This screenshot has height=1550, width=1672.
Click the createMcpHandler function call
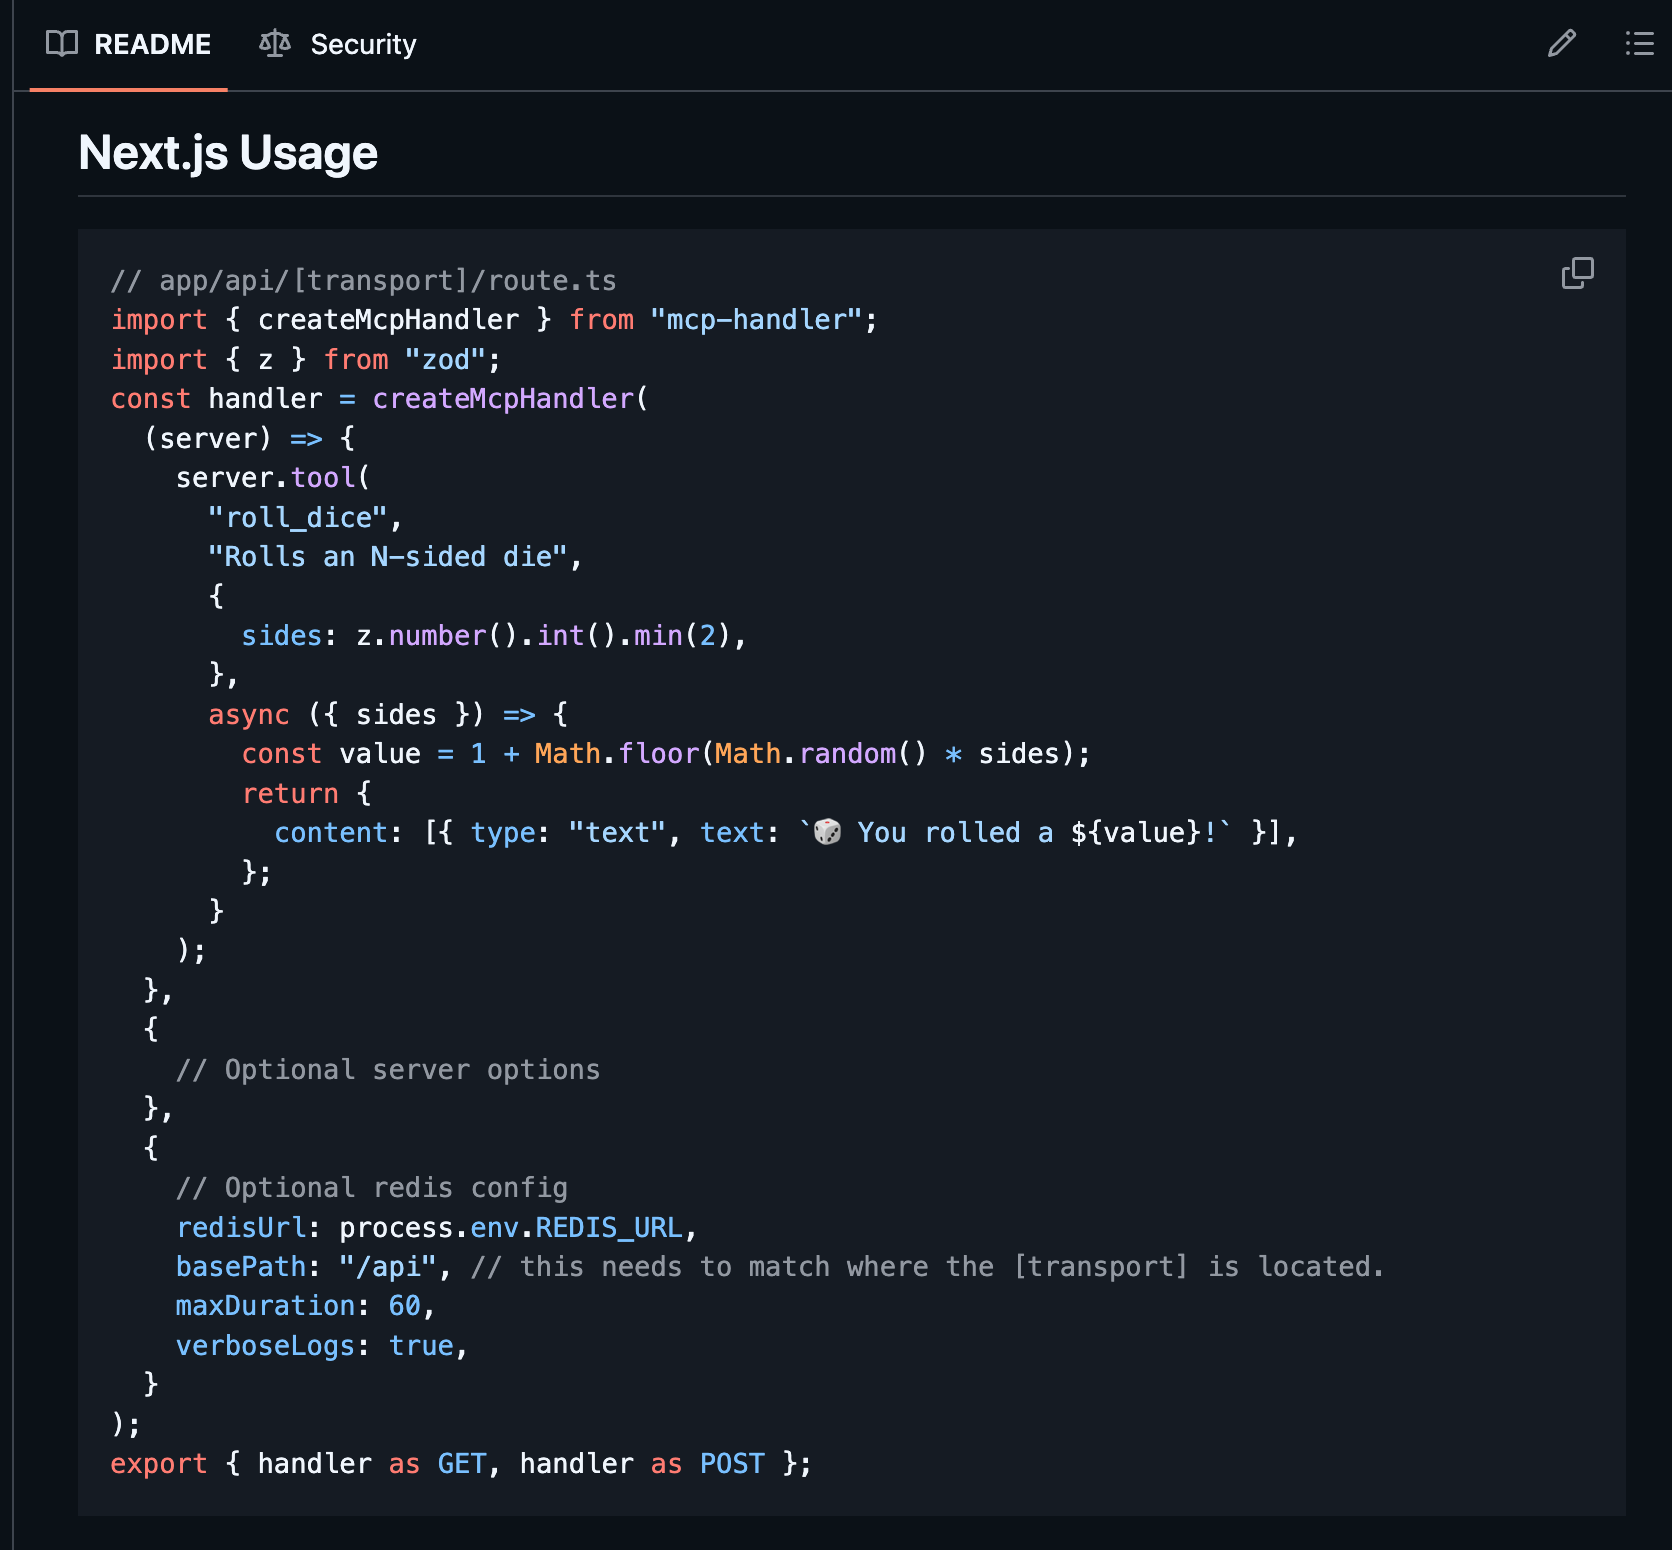(503, 399)
